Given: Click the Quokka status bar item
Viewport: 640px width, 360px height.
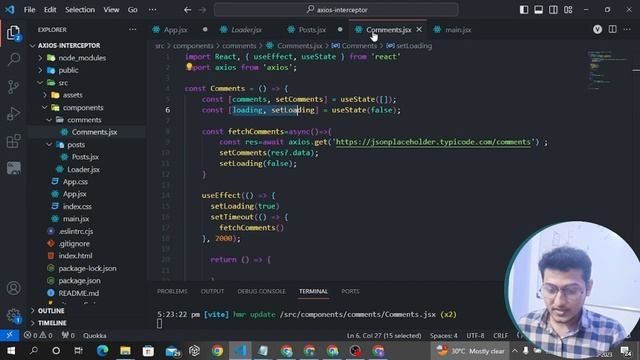Looking at the screenshot, I should [95, 336].
